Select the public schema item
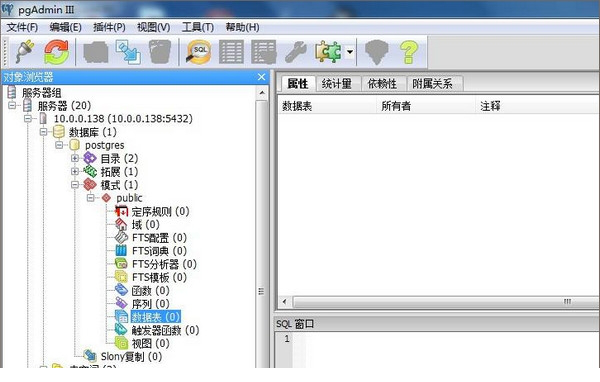The image size is (600, 382). 129,198
